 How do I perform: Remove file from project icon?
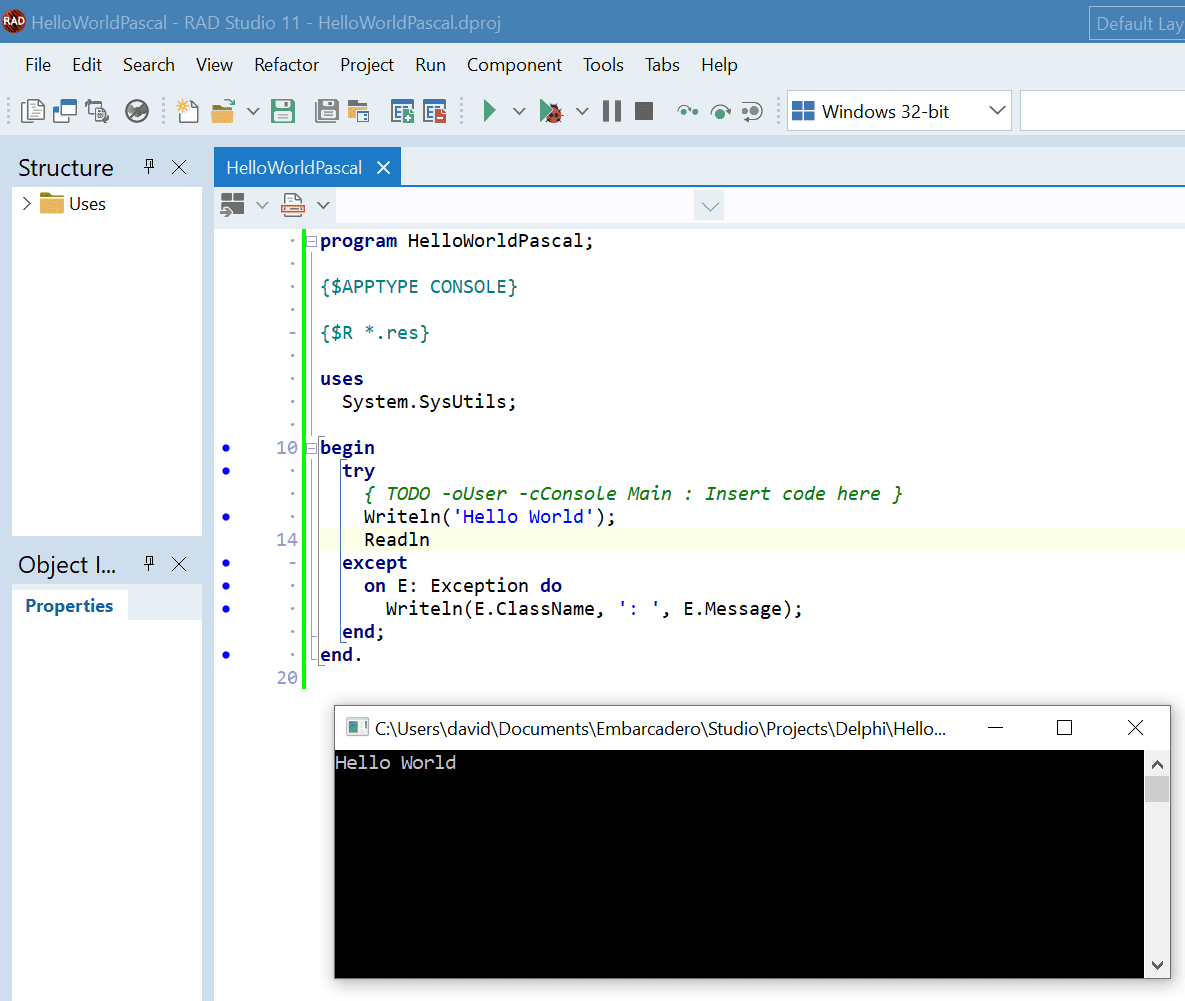click(435, 111)
